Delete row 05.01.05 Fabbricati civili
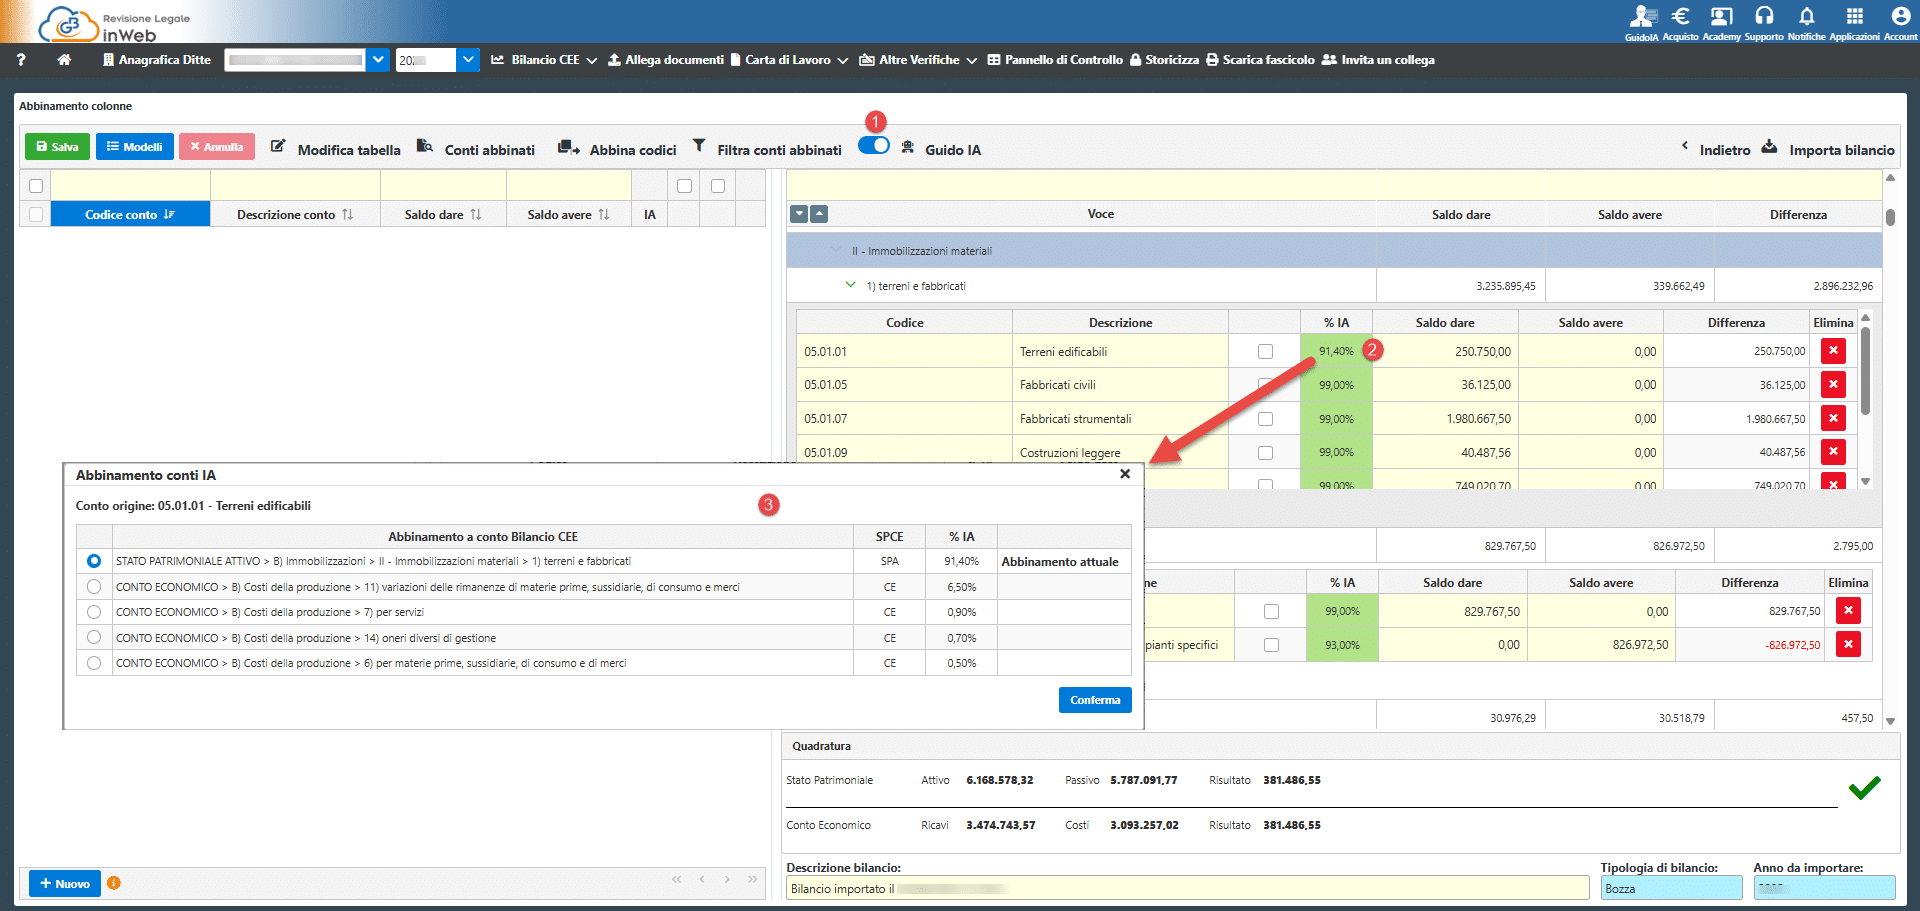The image size is (1920, 911). click(x=1833, y=385)
